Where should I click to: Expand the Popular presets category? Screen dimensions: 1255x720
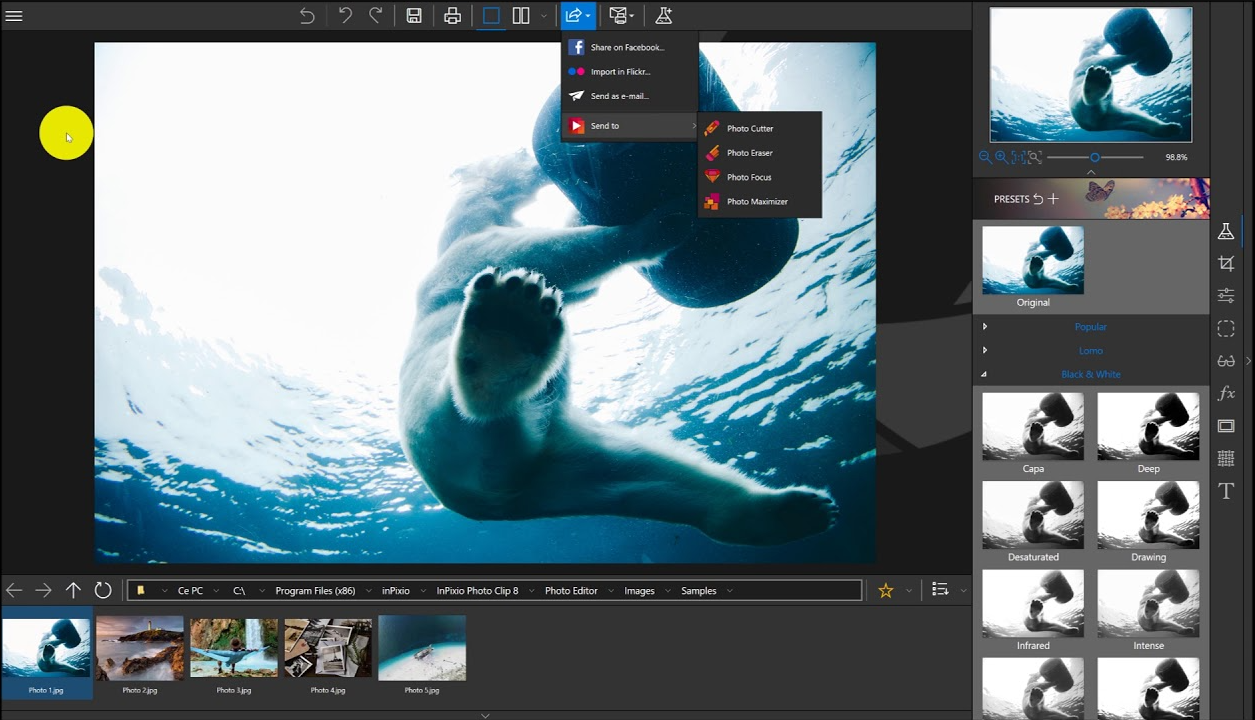tap(1091, 326)
